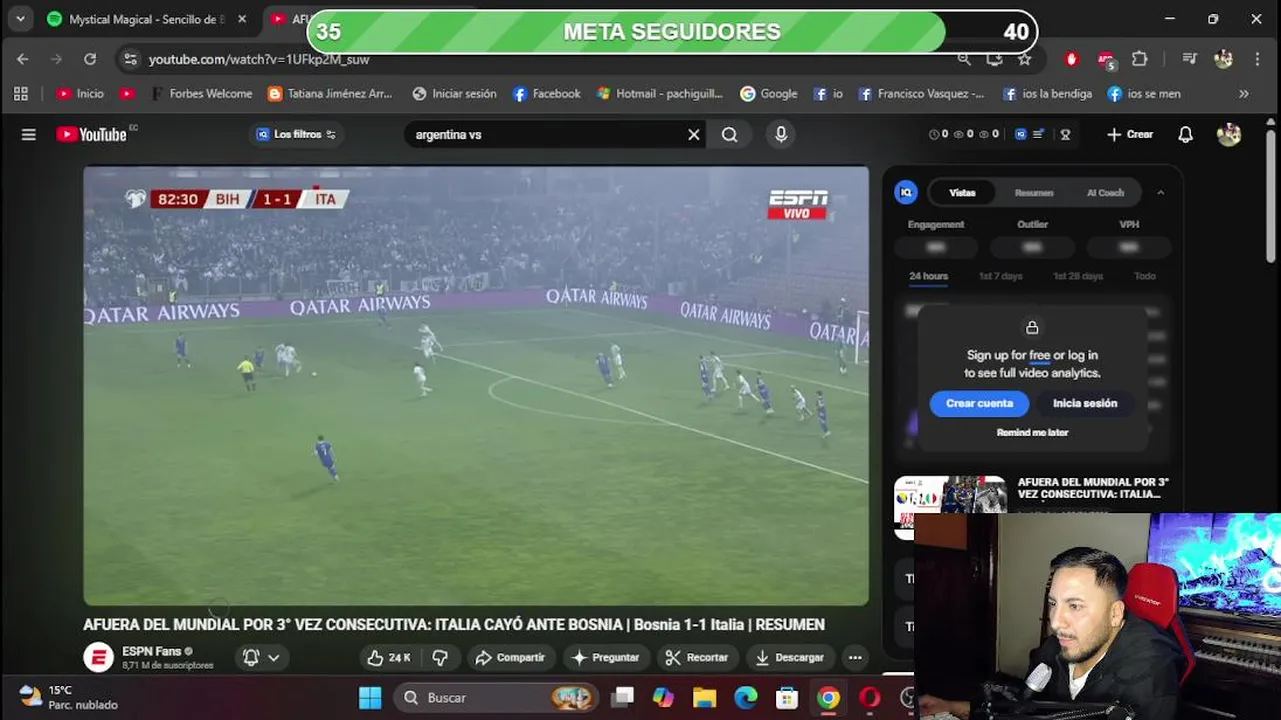
Task: Open the account avatar menu
Action: pyautogui.click(x=1229, y=134)
